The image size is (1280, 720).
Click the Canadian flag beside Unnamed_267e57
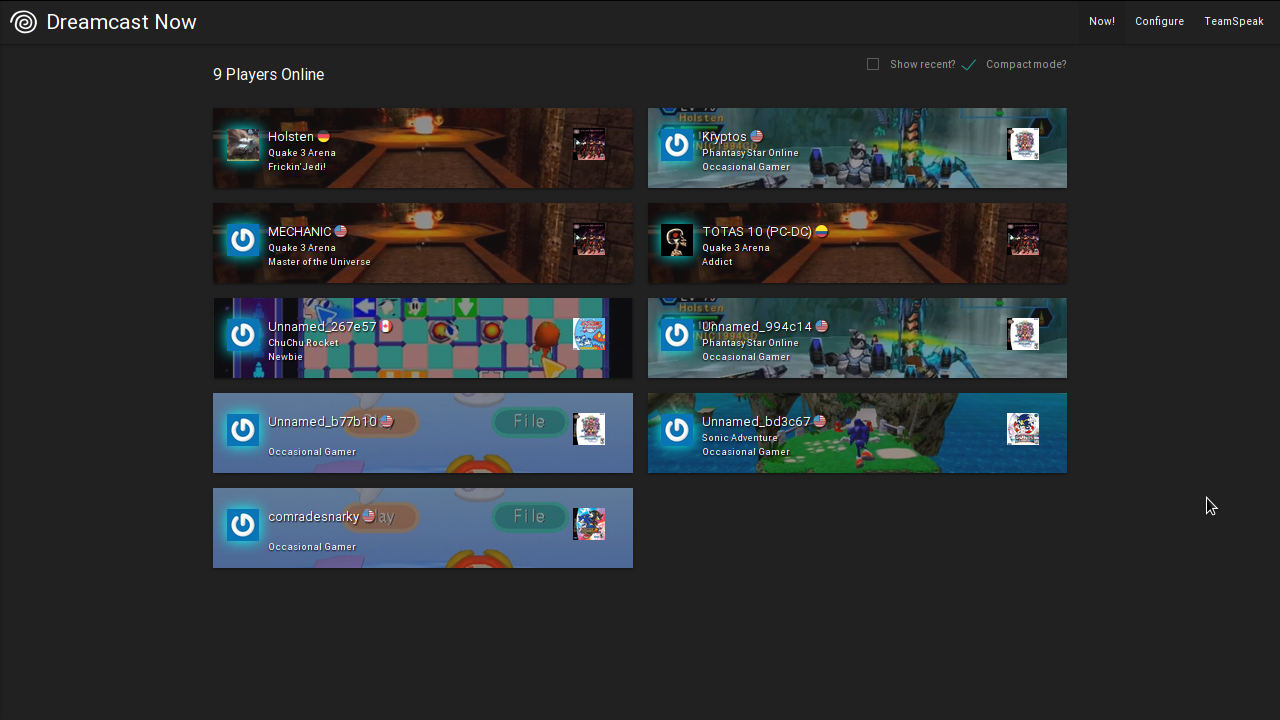(x=387, y=327)
